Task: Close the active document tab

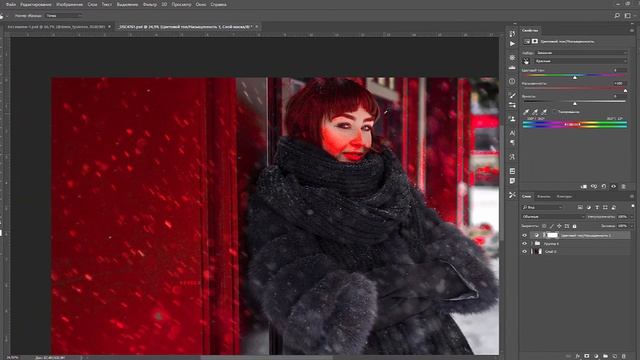Action: pyautogui.click(x=257, y=27)
